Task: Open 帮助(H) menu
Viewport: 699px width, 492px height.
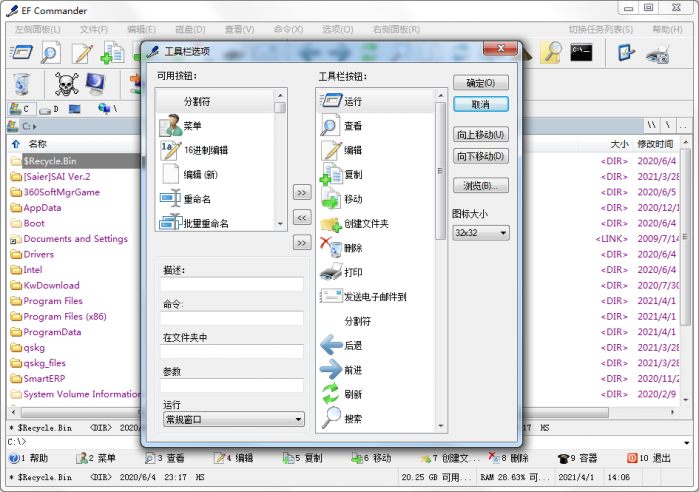Action: (x=667, y=29)
